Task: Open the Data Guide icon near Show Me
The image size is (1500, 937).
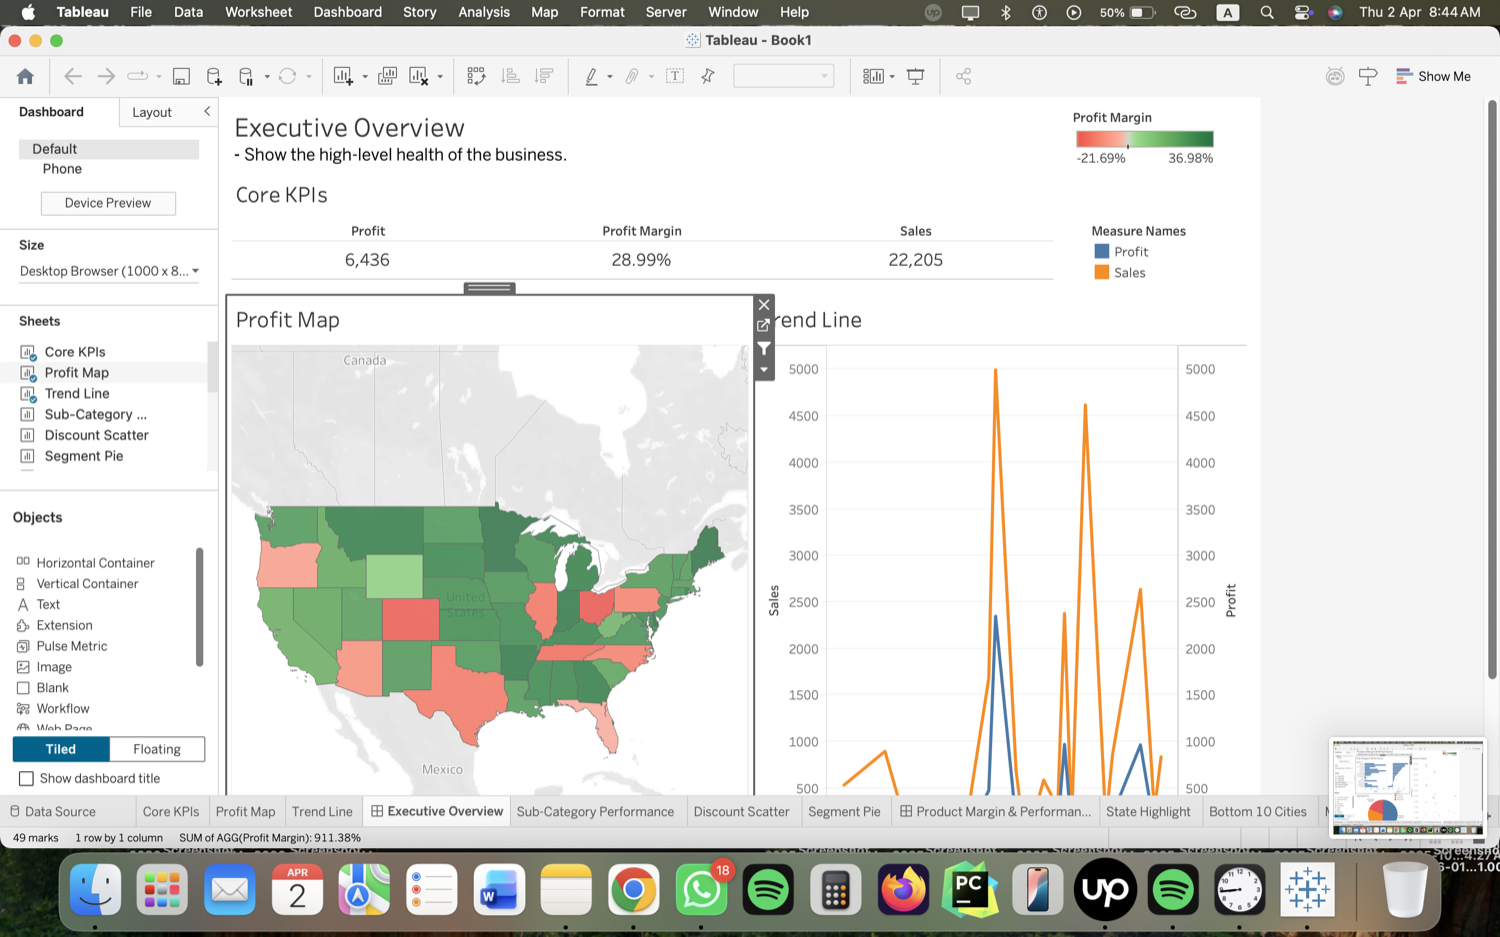Action: point(1335,76)
